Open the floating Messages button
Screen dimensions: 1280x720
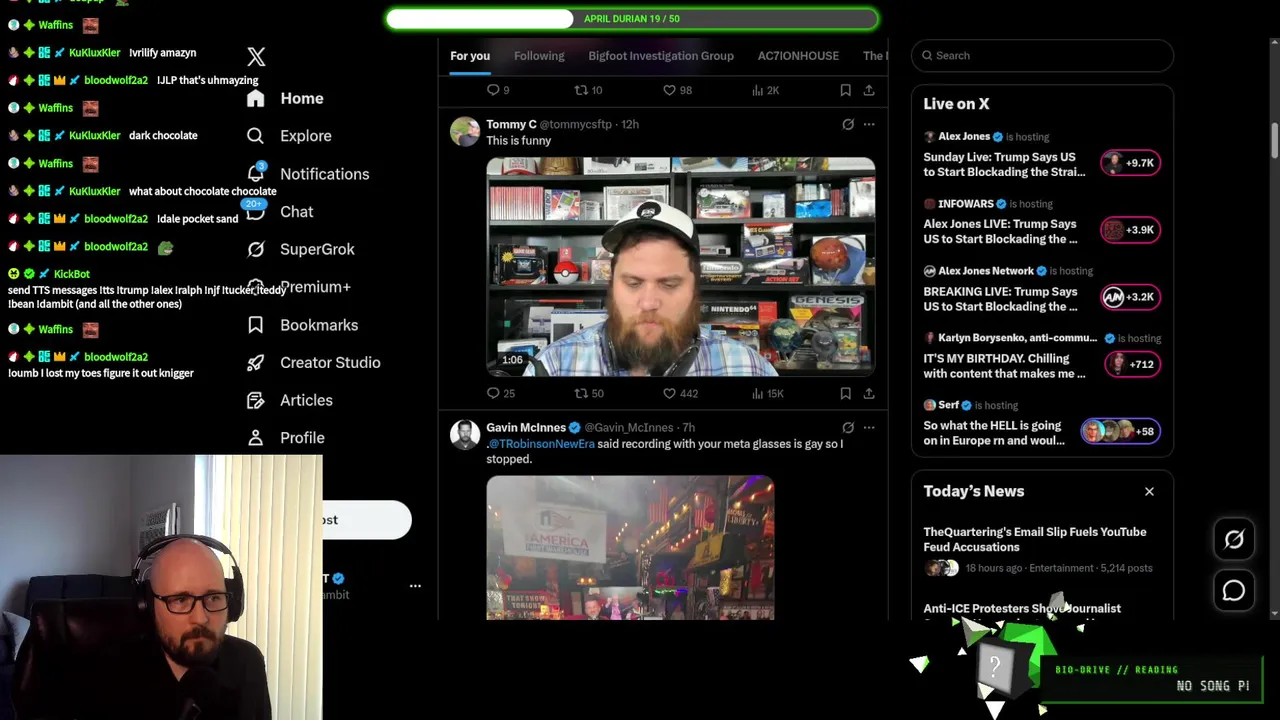(1234, 591)
